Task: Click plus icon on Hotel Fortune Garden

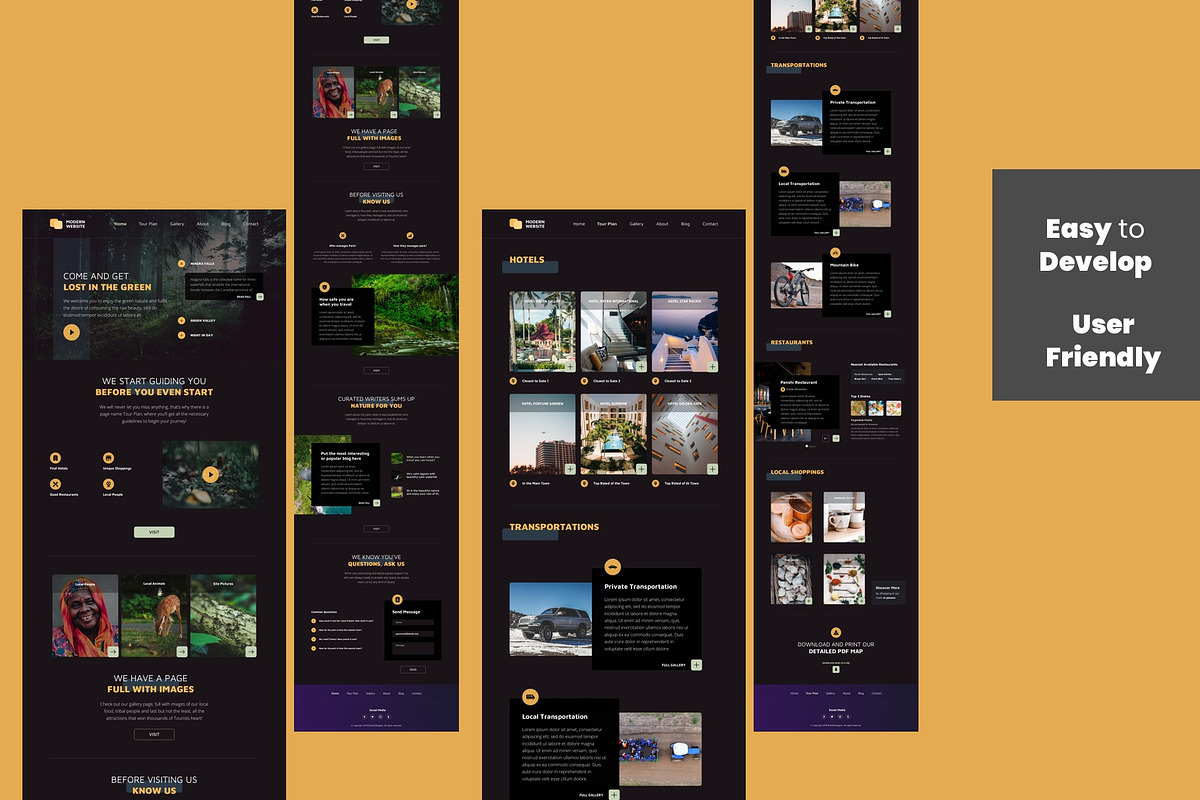Action: [570, 469]
